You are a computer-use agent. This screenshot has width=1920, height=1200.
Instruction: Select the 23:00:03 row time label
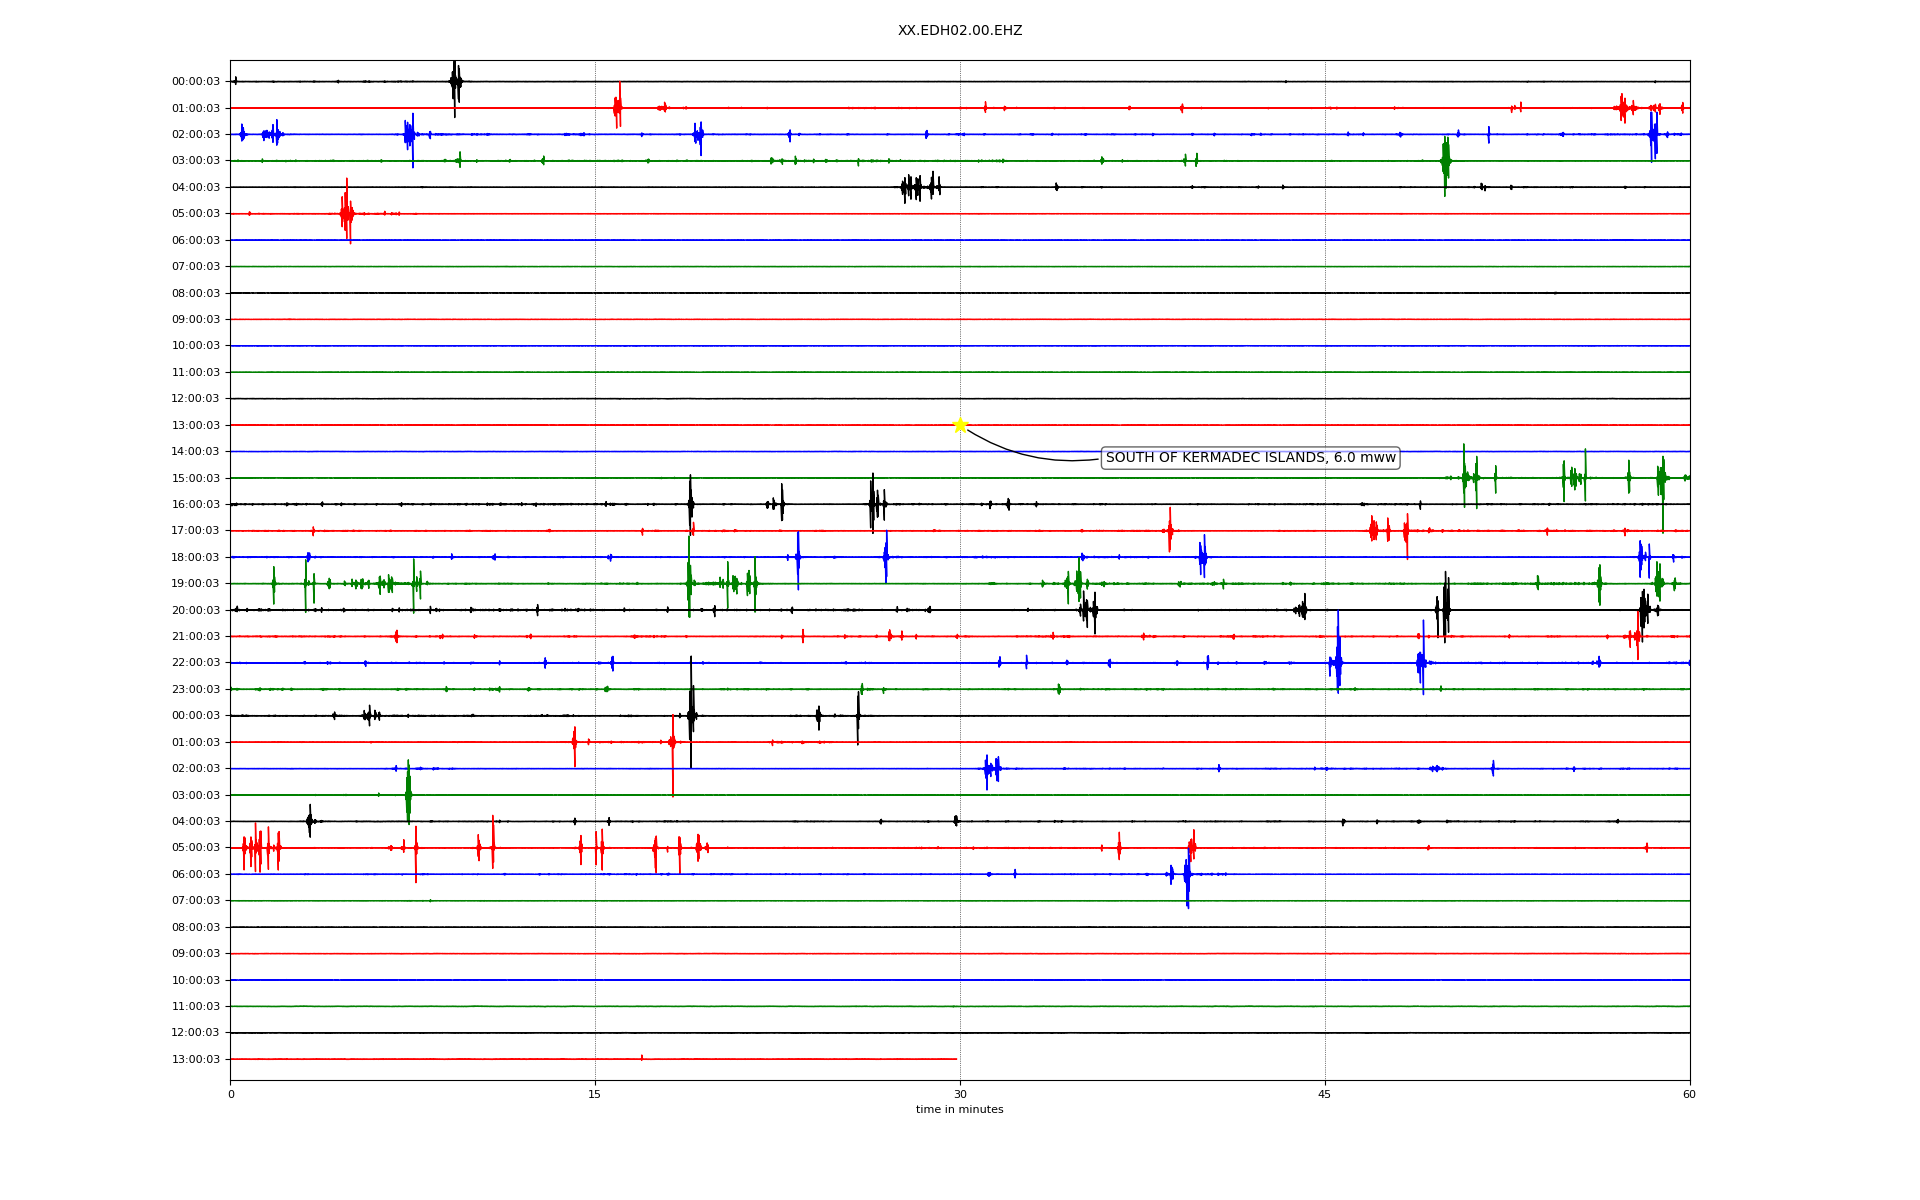click(x=196, y=689)
